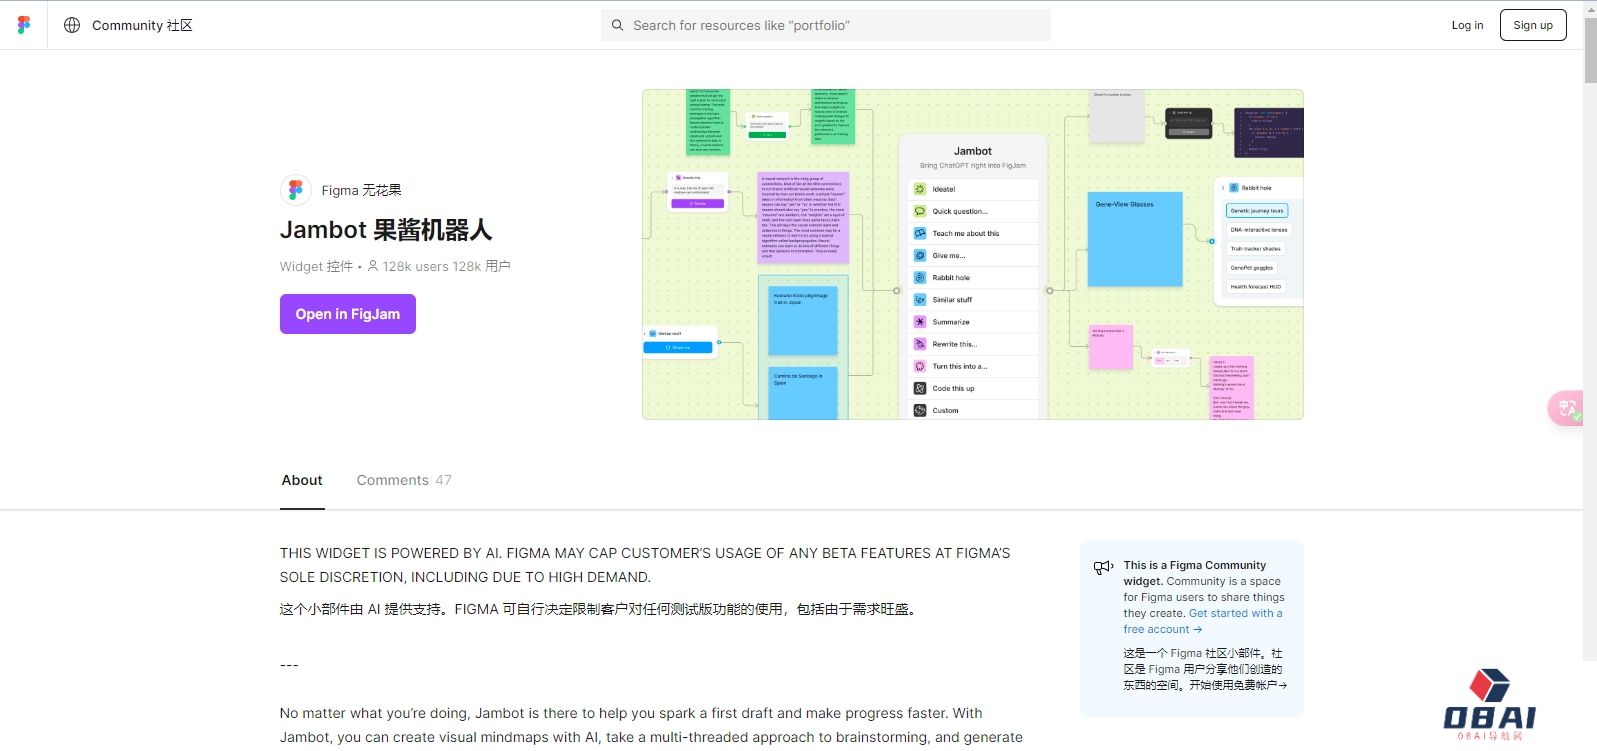
Task: Switch to the About tab
Action: point(302,480)
